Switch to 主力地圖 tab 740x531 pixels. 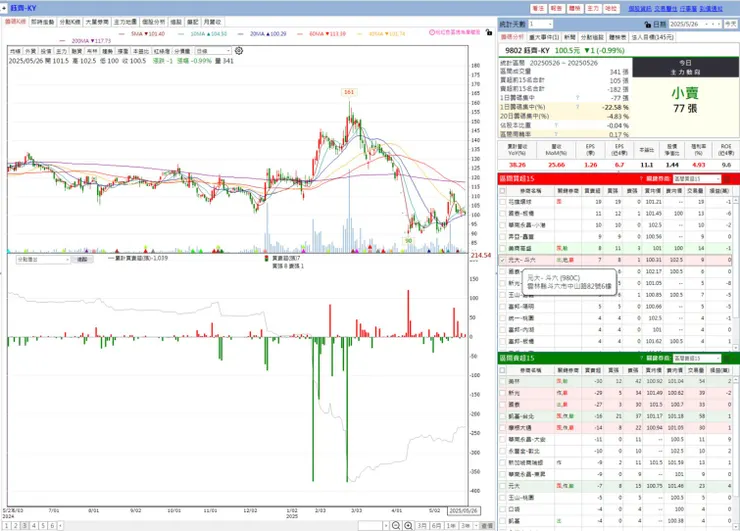[x=125, y=22]
